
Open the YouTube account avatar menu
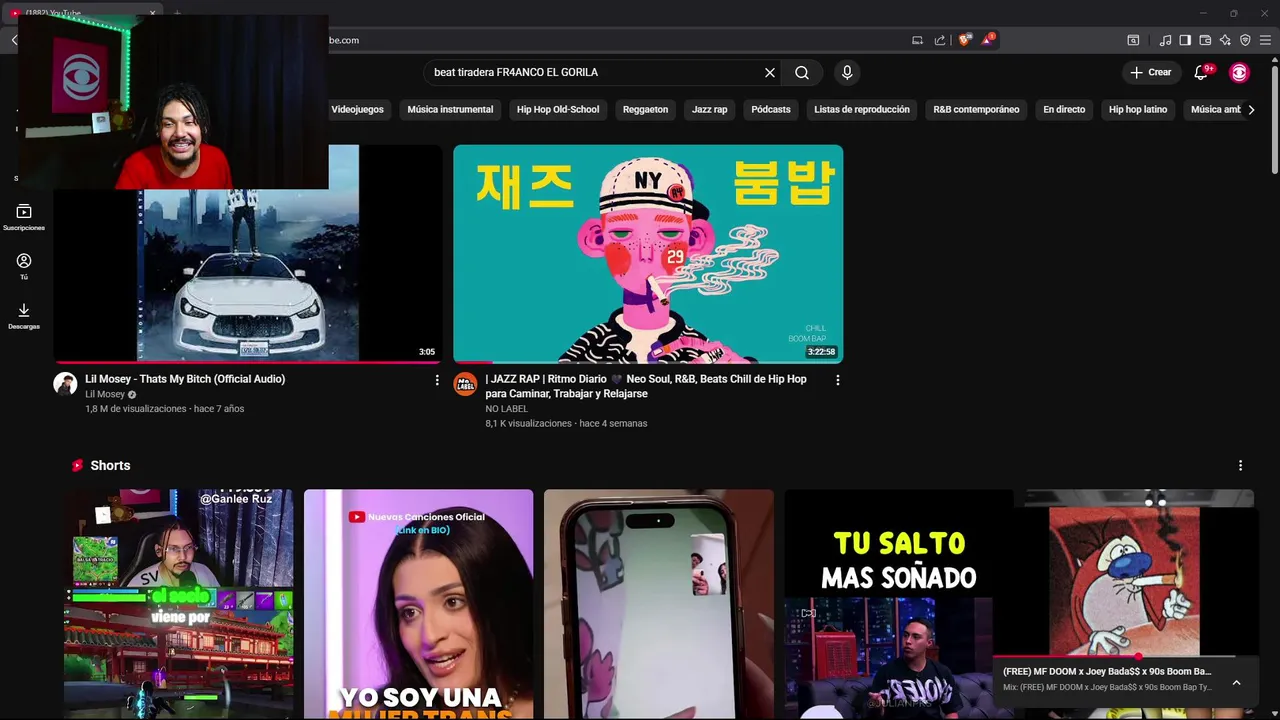[x=1239, y=72]
